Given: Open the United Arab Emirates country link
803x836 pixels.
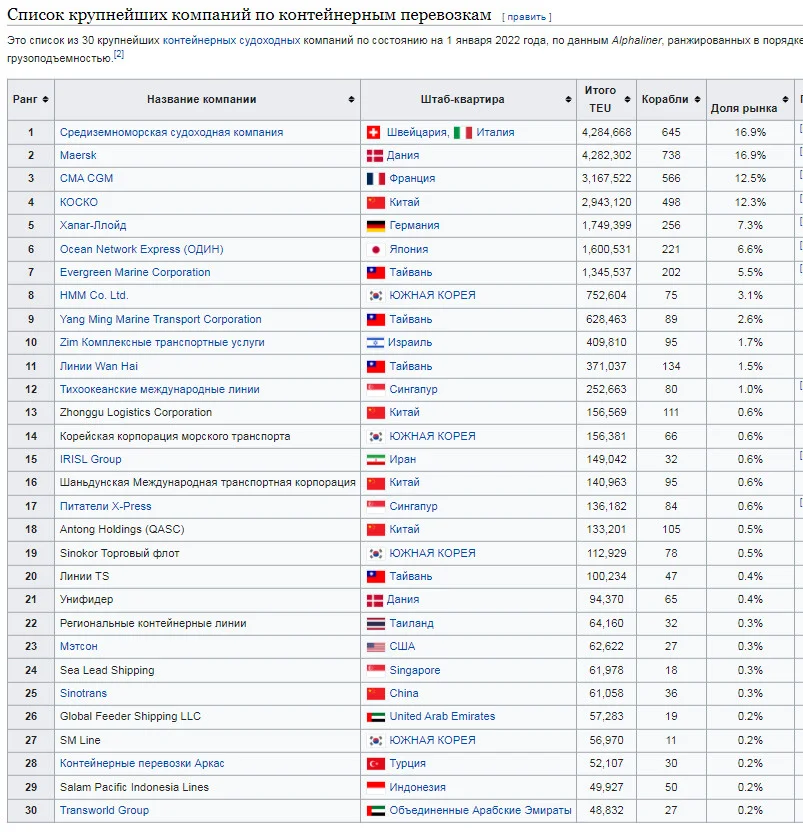Looking at the screenshot, I should coord(442,717).
